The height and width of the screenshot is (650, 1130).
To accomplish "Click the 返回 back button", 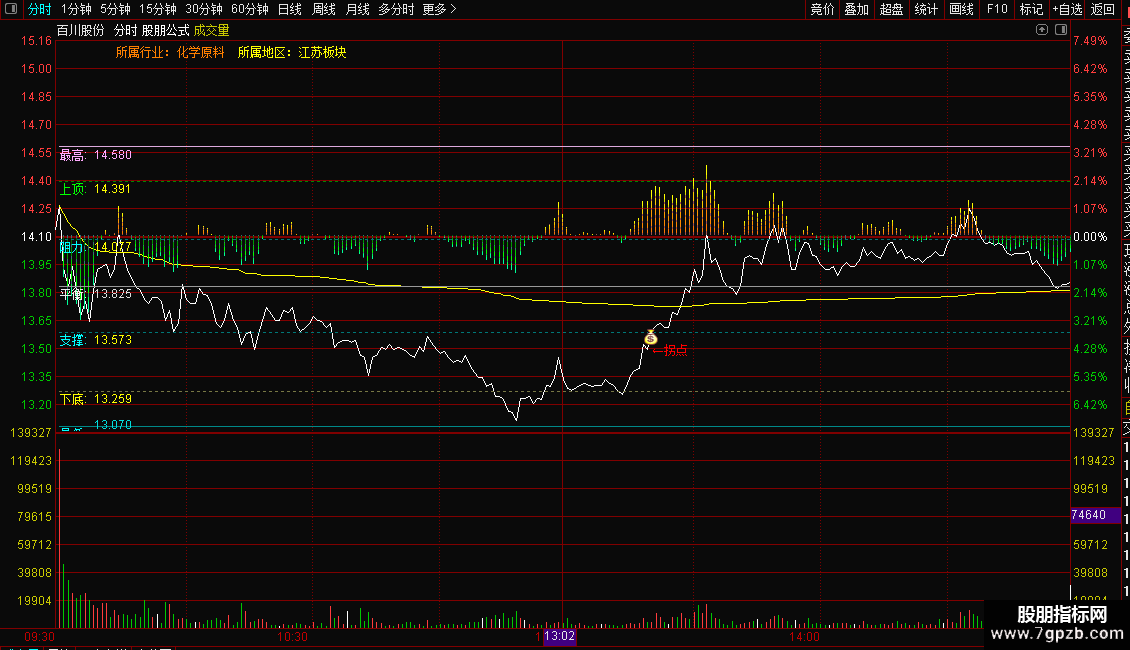I will click(1103, 9).
